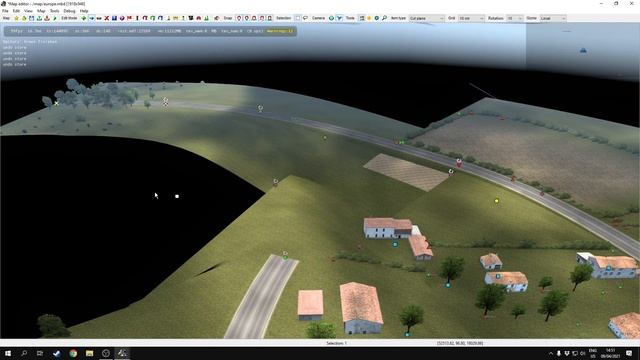Viewport: 640px width, 360px height.
Task: Open the Map menu
Action: pyautogui.click(x=41, y=11)
